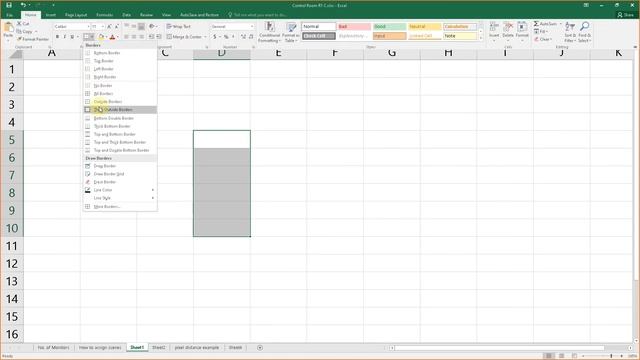
Task: Click the Accounting Number Format dollar icon
Action: (x=215, y=37)
